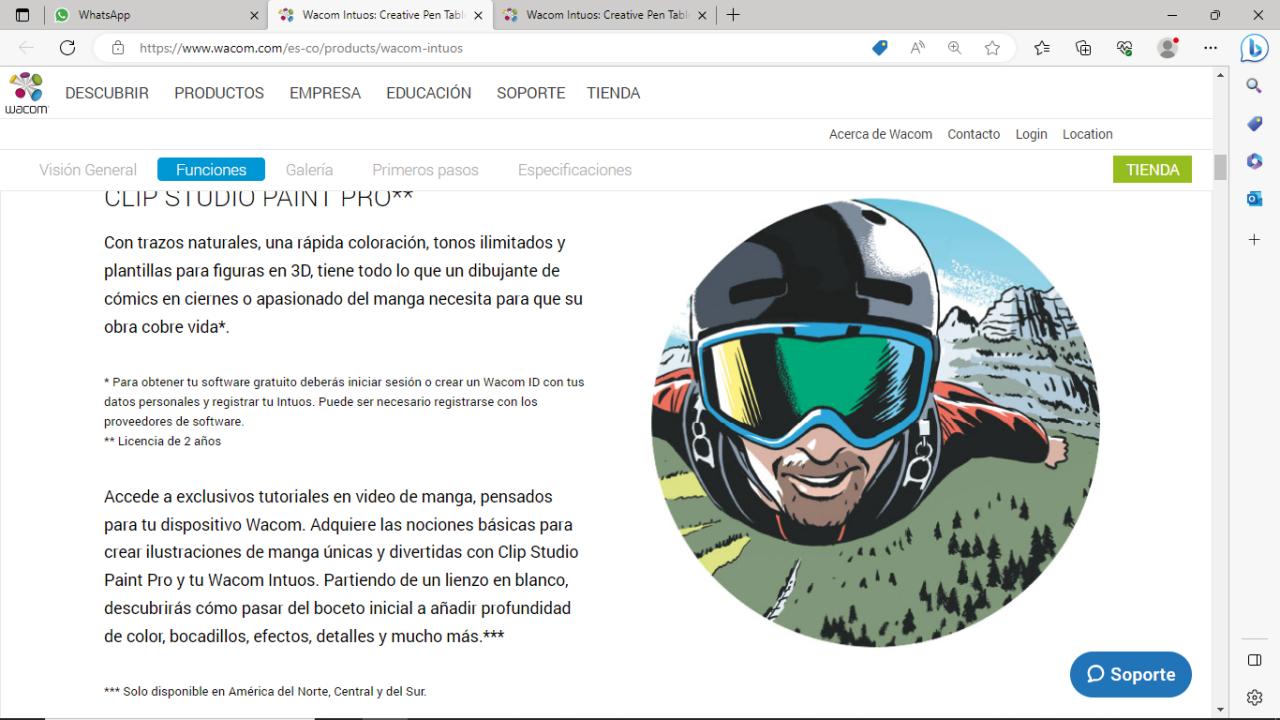Open the Location link
1280x720 pixels.
[1087, 134]
